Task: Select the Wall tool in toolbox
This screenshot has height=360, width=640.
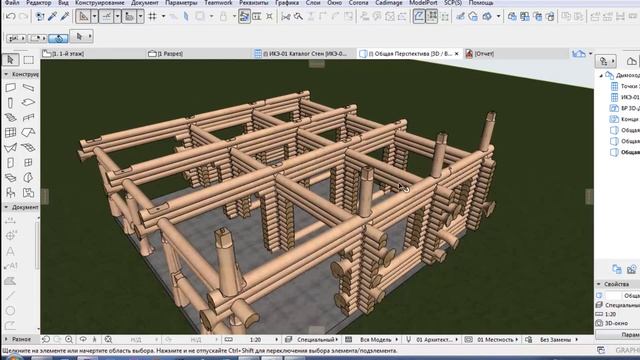Action: (11, 87)
